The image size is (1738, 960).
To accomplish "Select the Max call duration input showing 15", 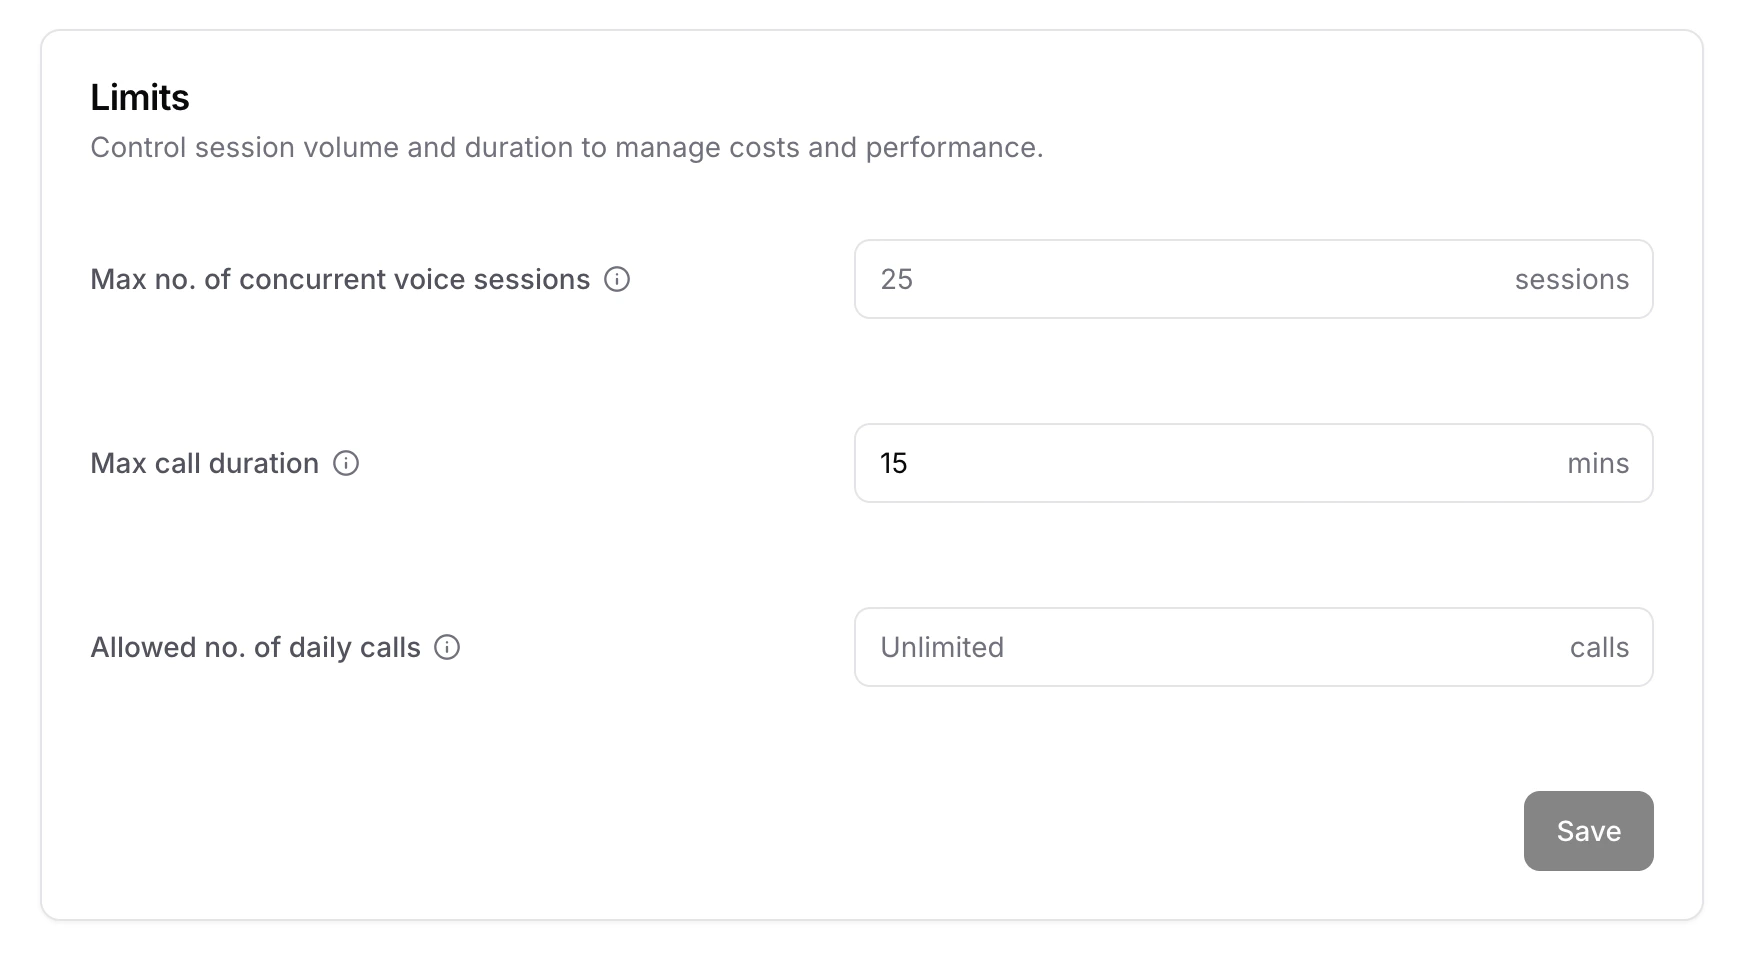I will (1150, 463).
